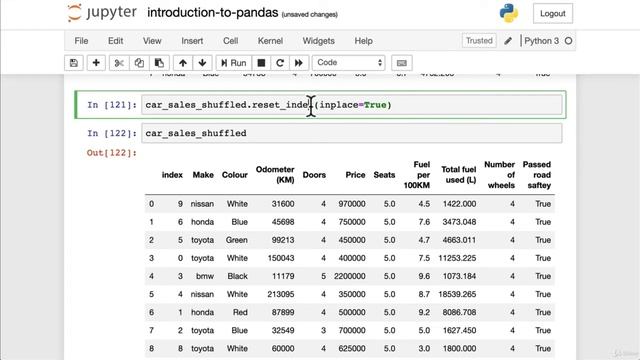Screen dimensions: 640x360
Task: Open the Help menu
Action: [363, 41]
